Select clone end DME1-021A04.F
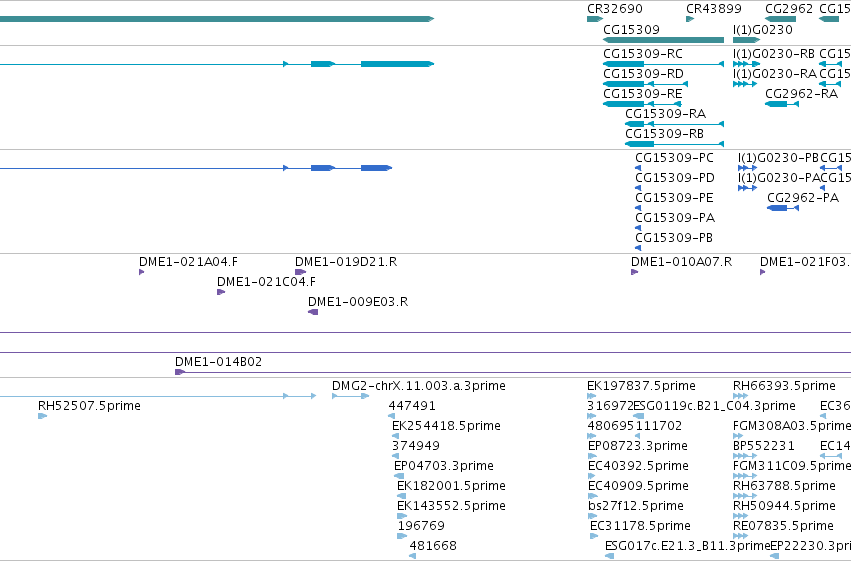Image resolution: width=851 pixels, height=561 pixels. [188, 262]
